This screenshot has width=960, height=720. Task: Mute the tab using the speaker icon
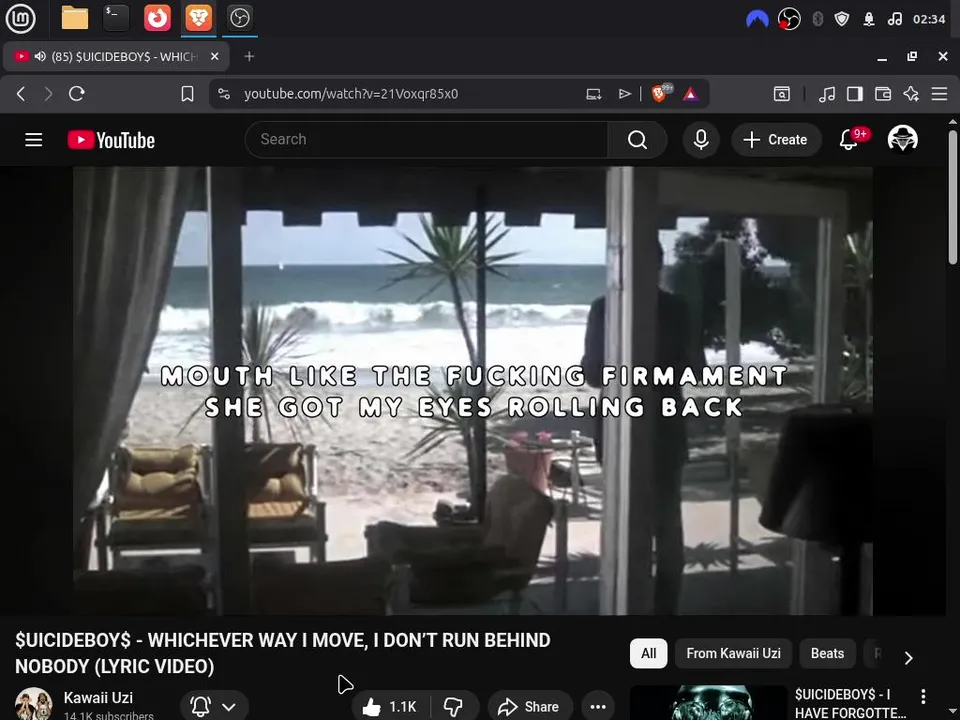[40, 56]
